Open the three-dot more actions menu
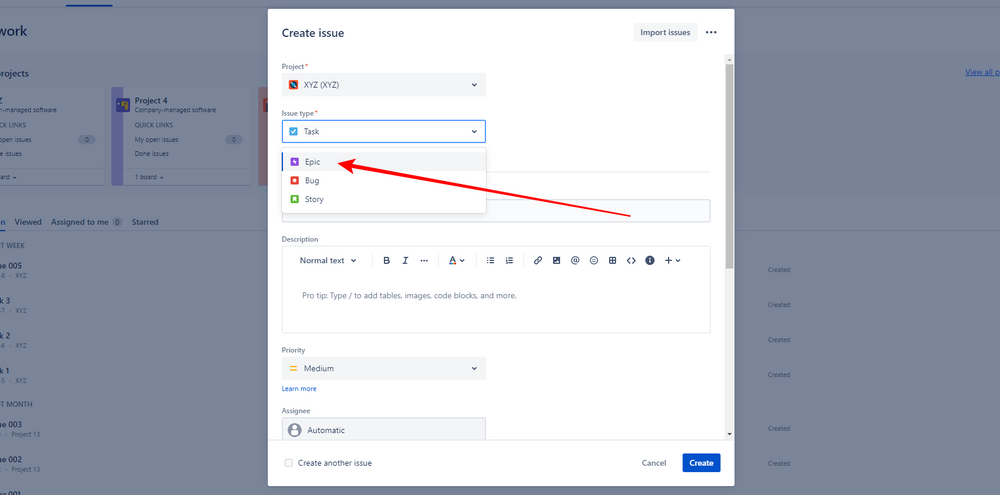The width and height of the screenshot is (1000, 495). point(711,33)
